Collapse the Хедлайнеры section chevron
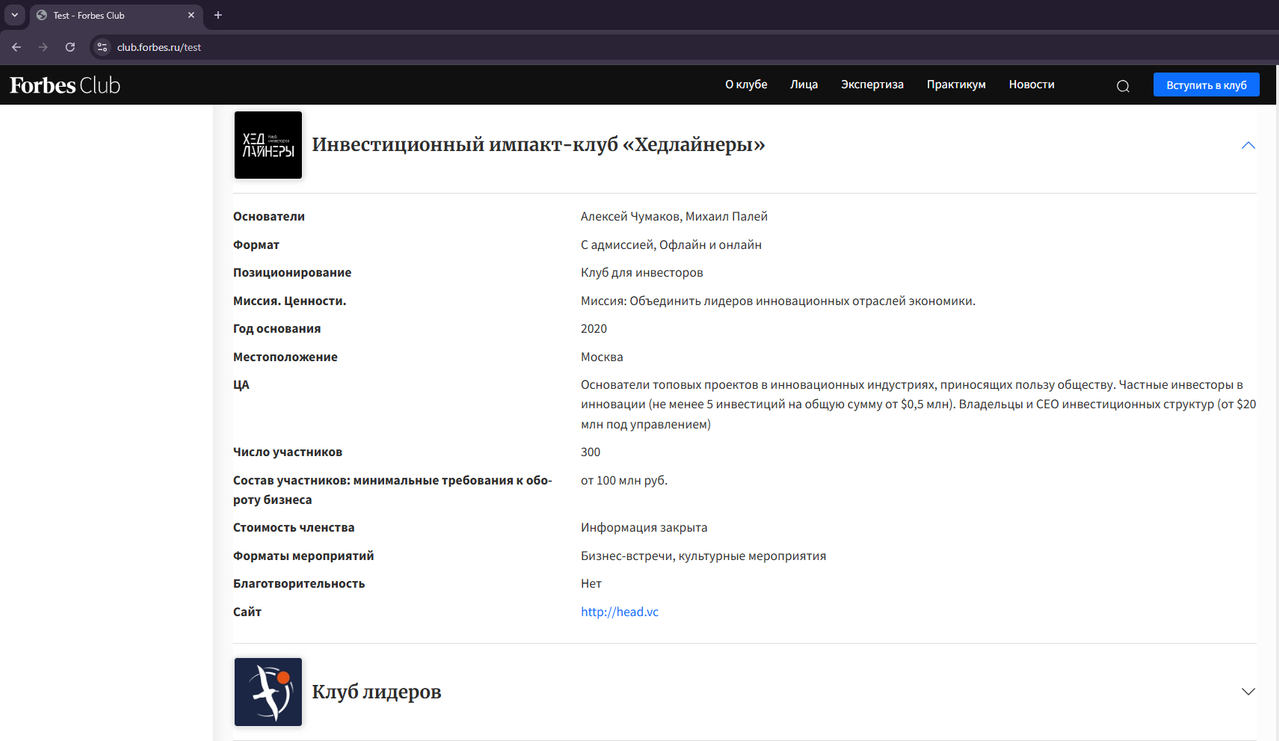 [x=1248, y=145]
